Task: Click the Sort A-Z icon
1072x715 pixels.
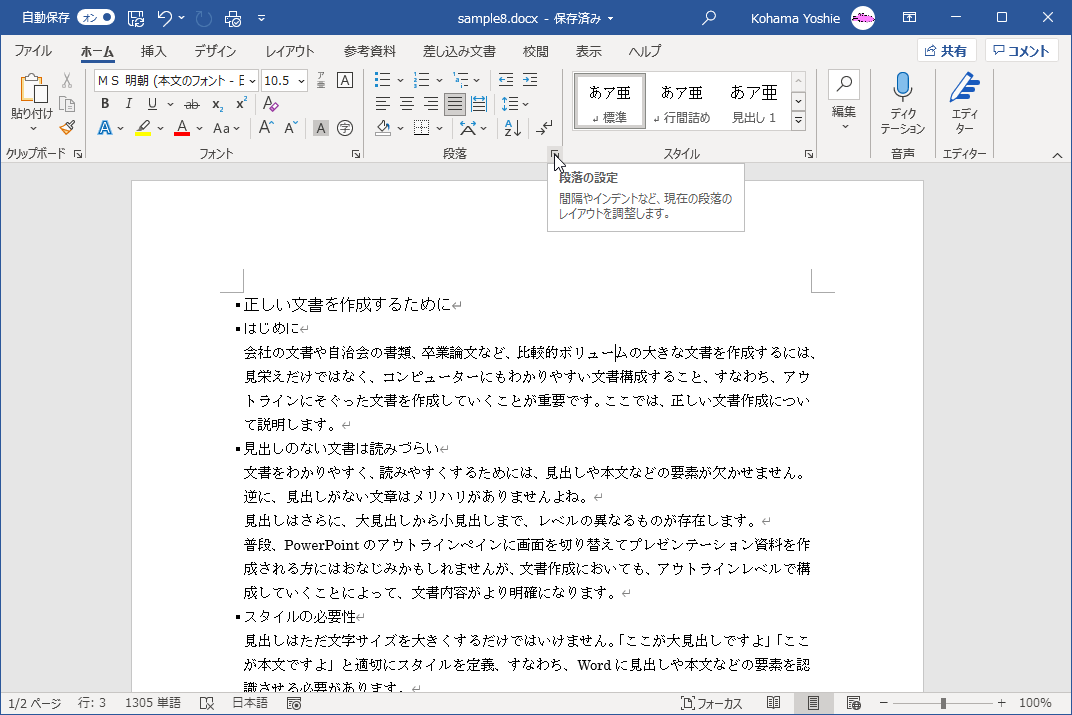Action: pos(513,128)
